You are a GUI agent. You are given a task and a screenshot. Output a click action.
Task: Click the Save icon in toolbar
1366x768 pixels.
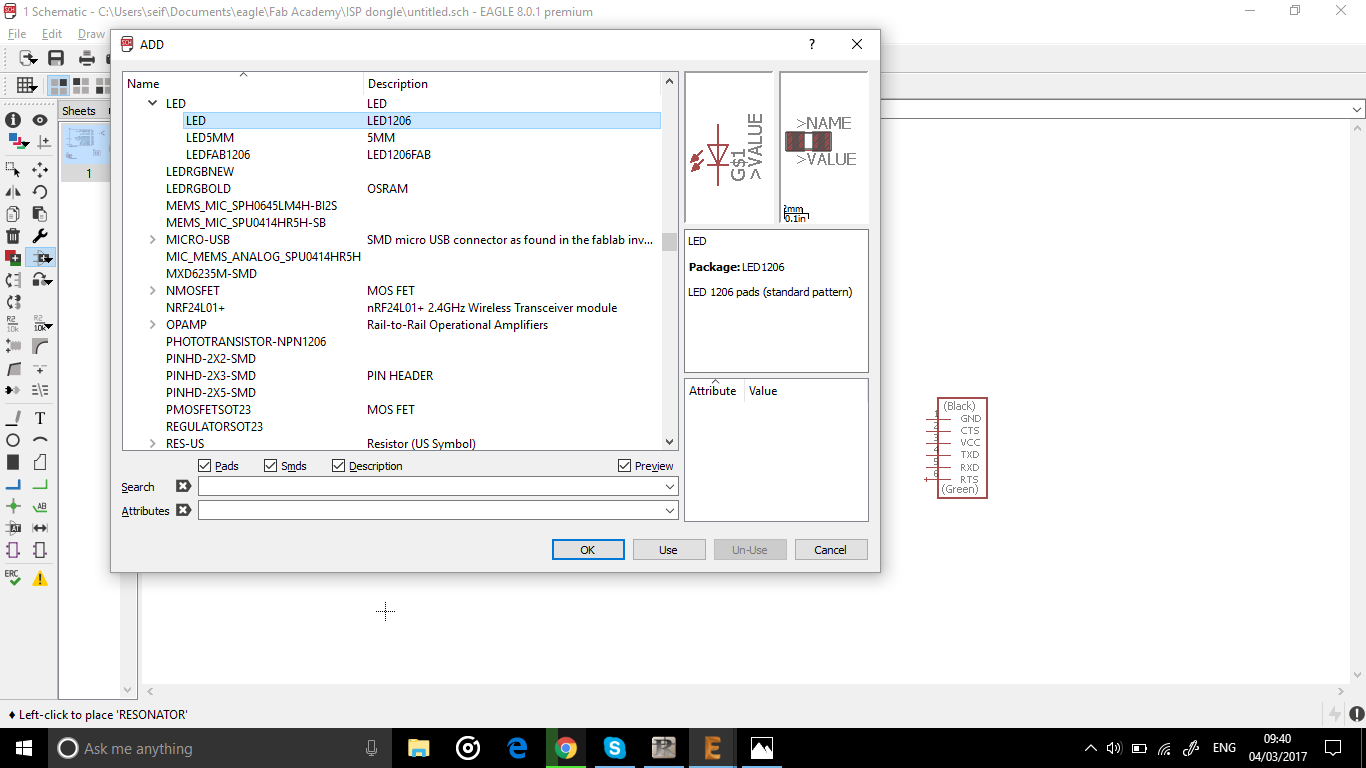(56, 58)
